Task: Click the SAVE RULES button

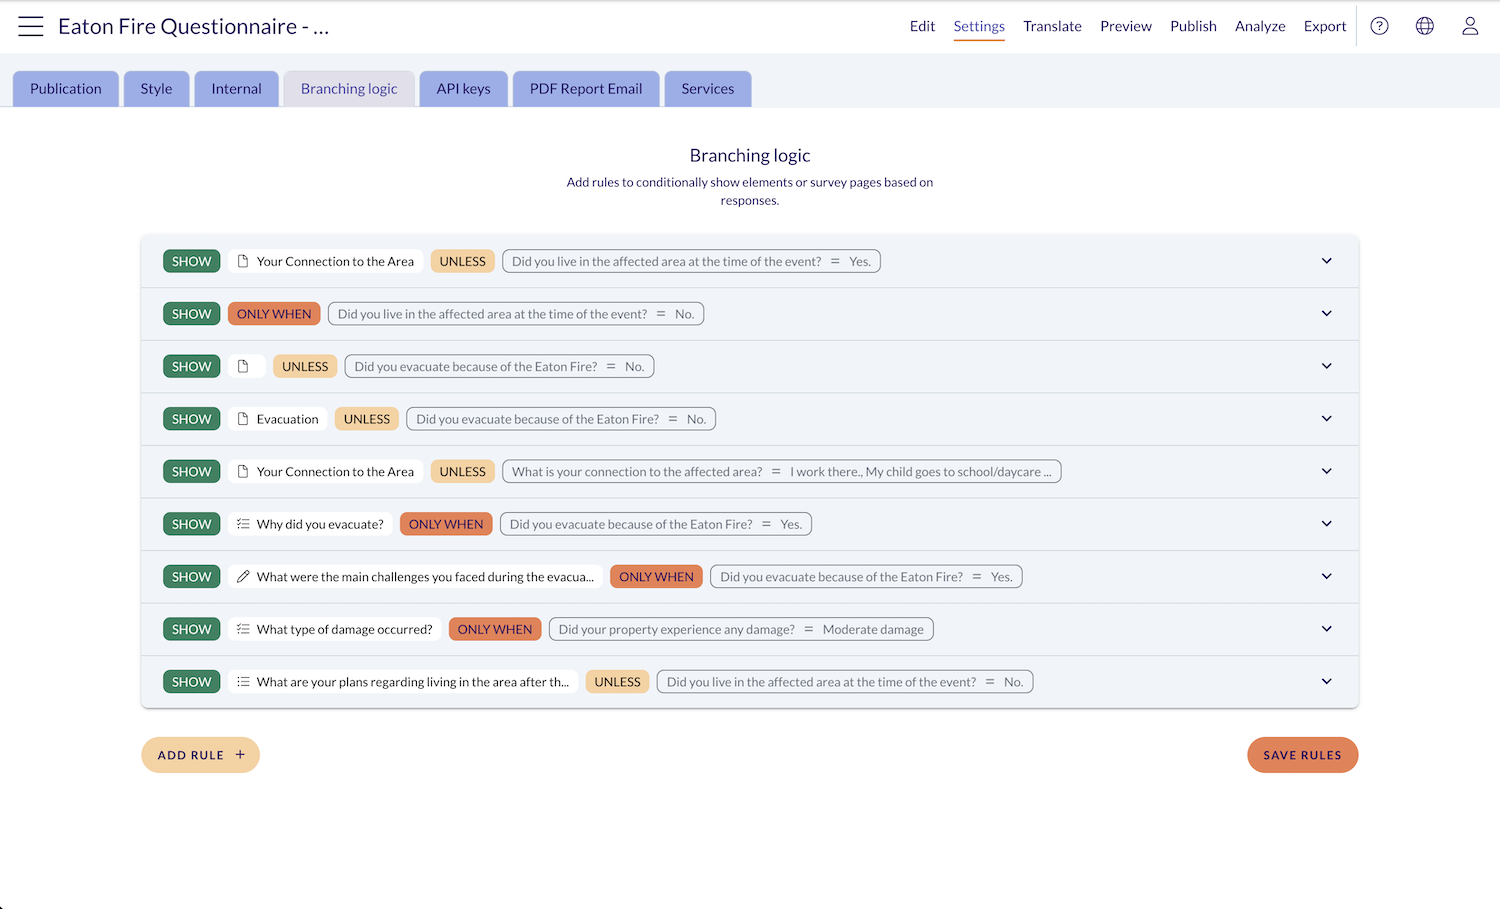Action: pos(1302,755)
